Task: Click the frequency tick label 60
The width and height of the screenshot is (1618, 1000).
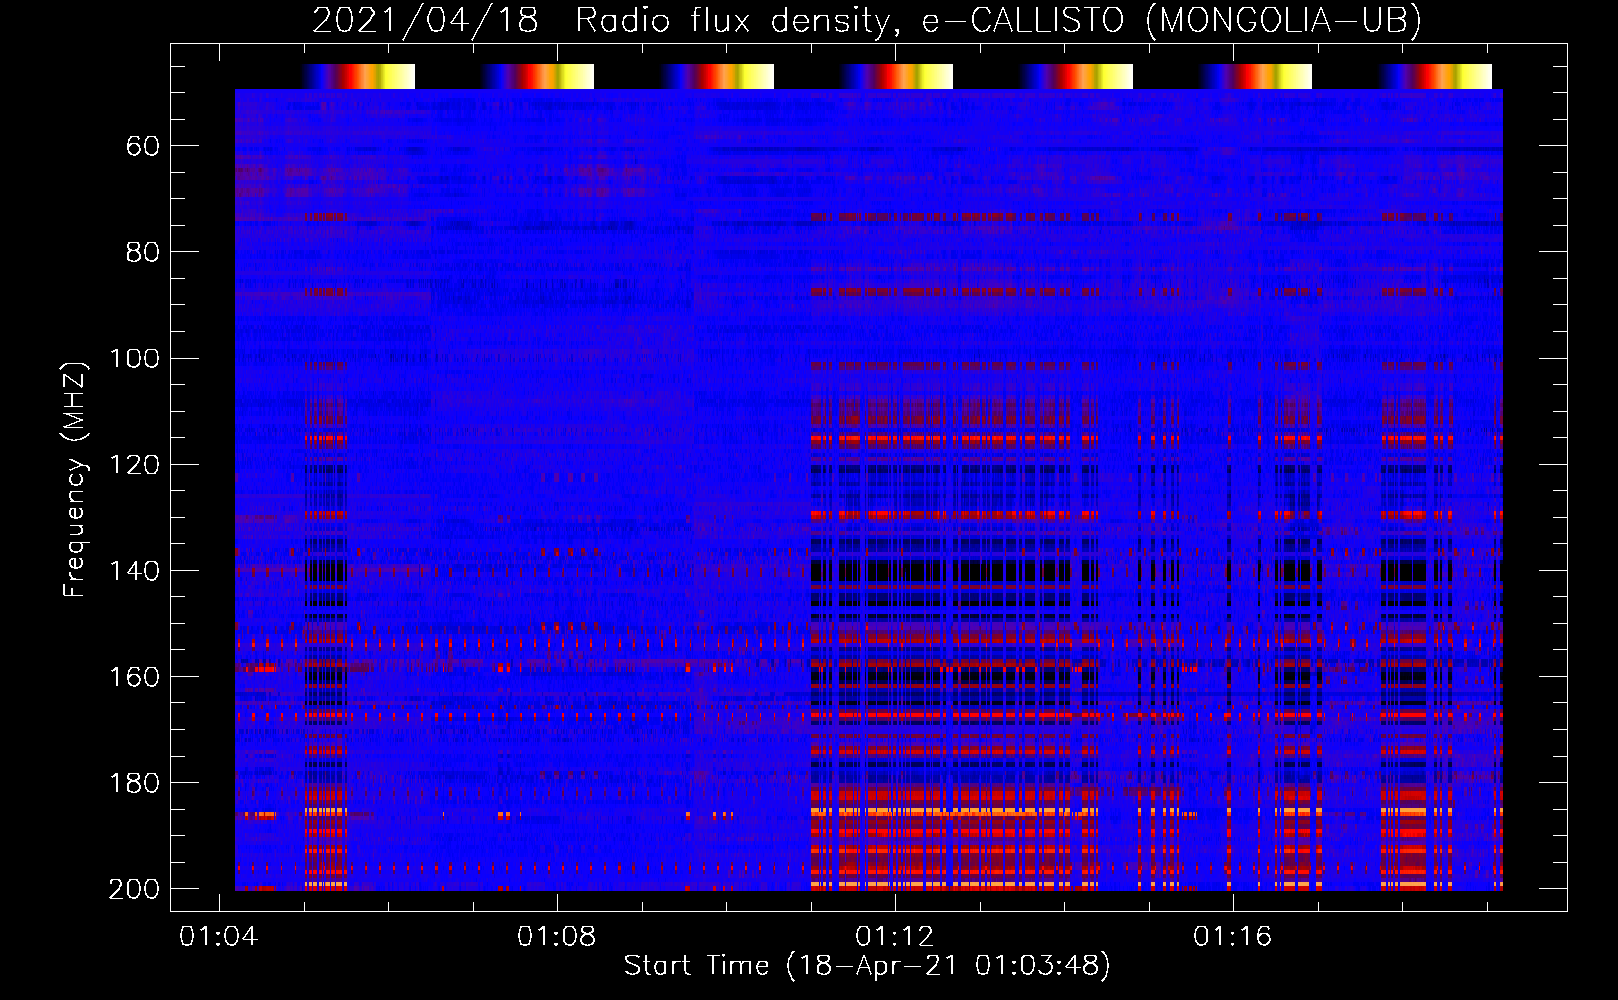Action: coord(143,147)
